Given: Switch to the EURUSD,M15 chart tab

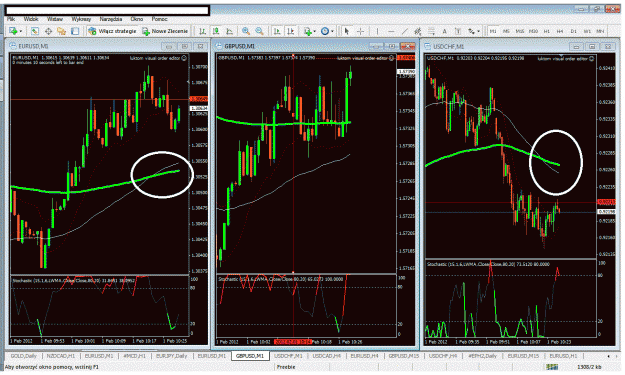Looking at the screenshot, I should pyautogui.click(x=523, y=356).
